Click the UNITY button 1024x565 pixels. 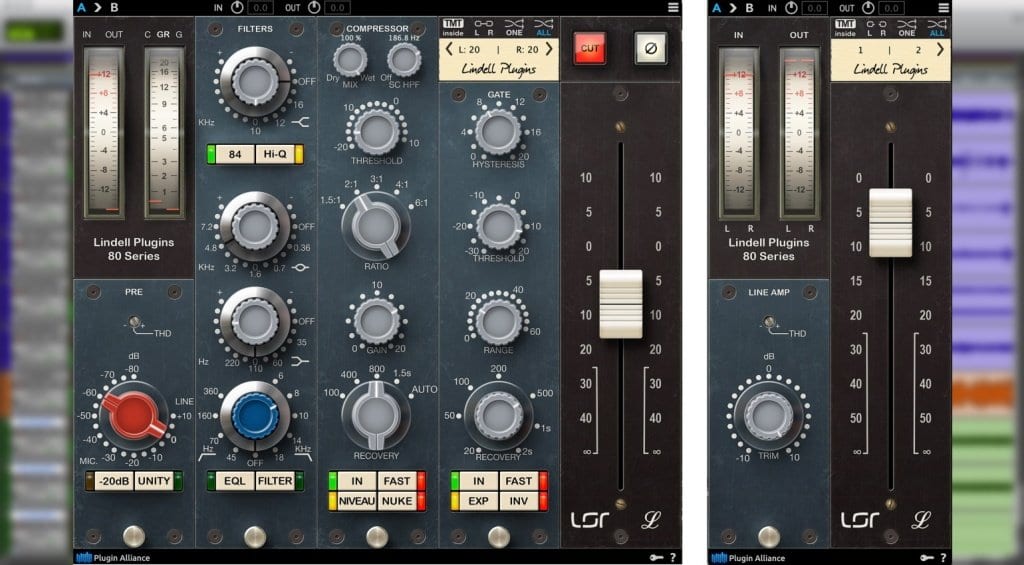point(154,481)
